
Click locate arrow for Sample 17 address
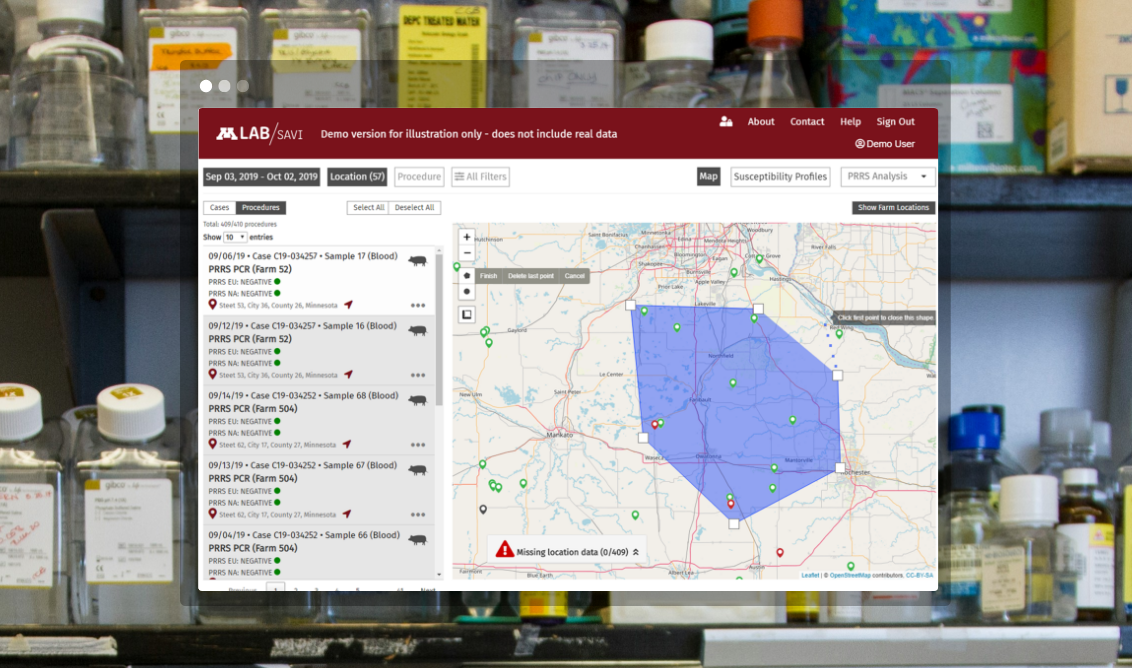(348, 305)
